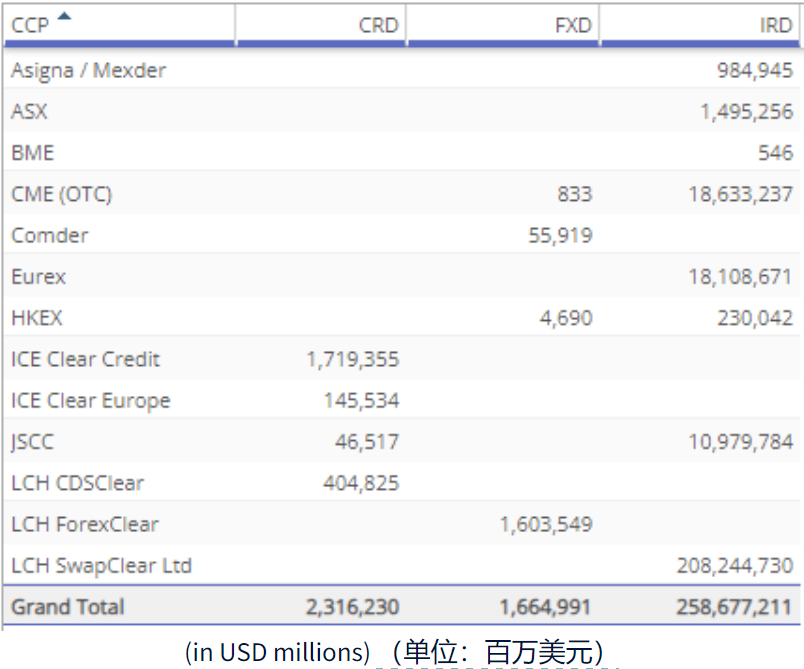The image size is (804, 669).
Task: Click Asigna / Mexder IRD value 984,945
Action: [x=755, y=70]
